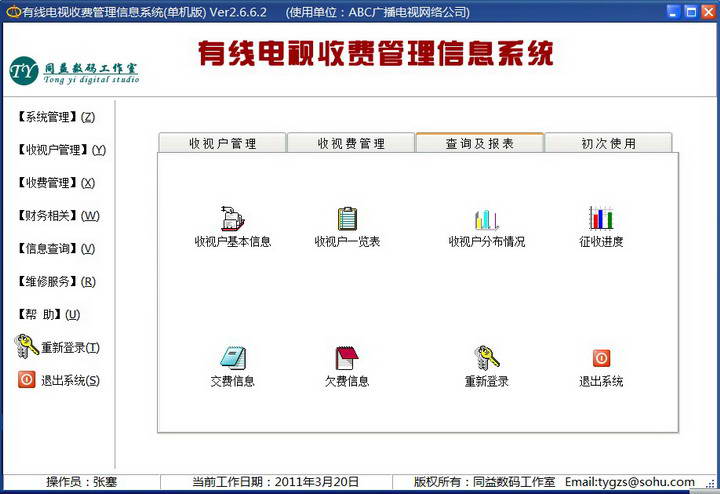The image size is (720, 494).
Task: Click the Tong Yi digital studio logo
Action: click(x=74, y=72)
